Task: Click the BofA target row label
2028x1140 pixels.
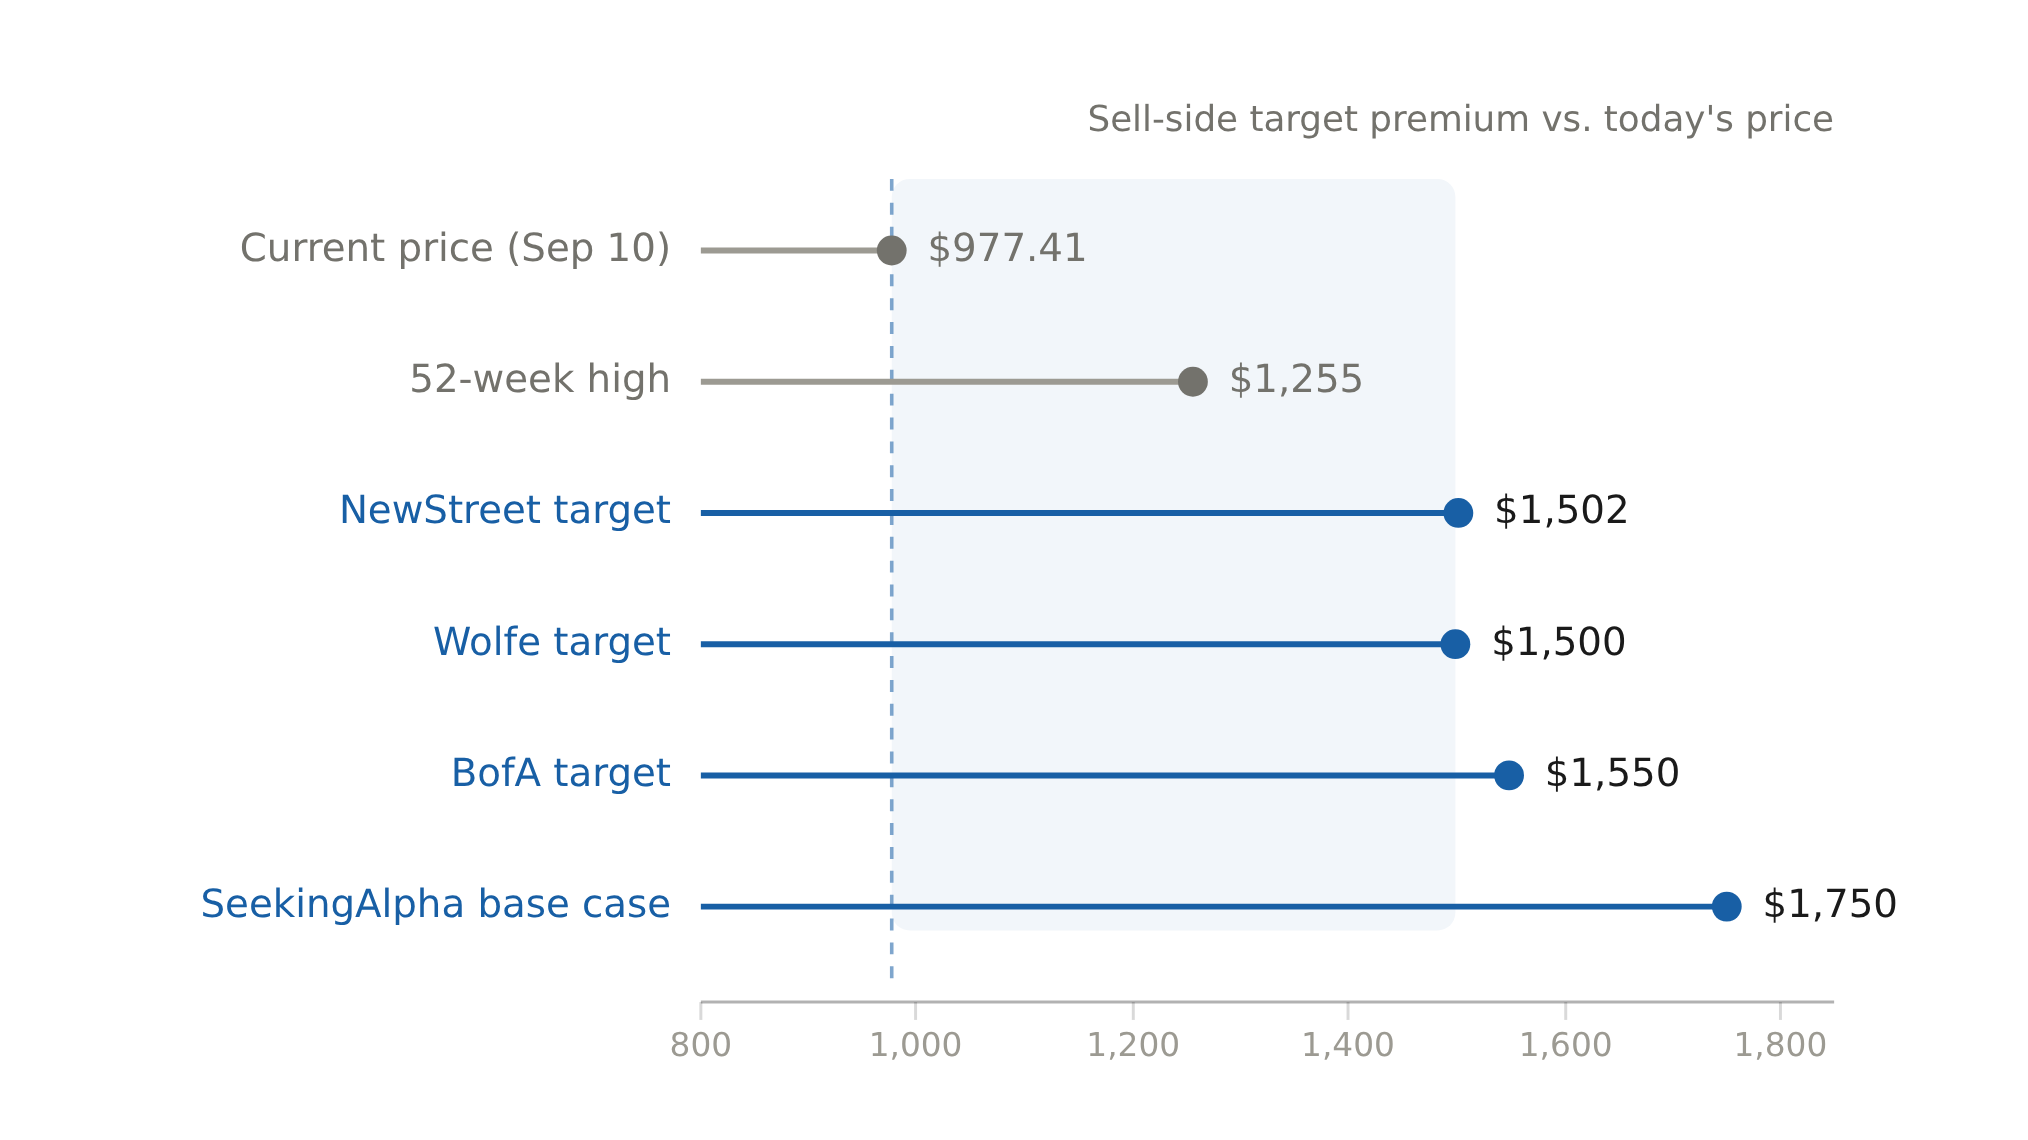Action: click(561, 774)
